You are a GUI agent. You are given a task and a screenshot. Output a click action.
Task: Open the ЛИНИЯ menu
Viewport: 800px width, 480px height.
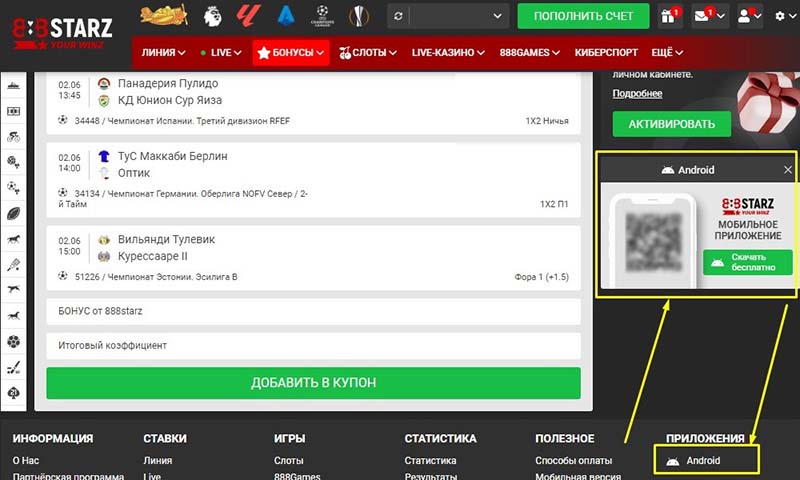pyautogui.click(x=163, y=53)
